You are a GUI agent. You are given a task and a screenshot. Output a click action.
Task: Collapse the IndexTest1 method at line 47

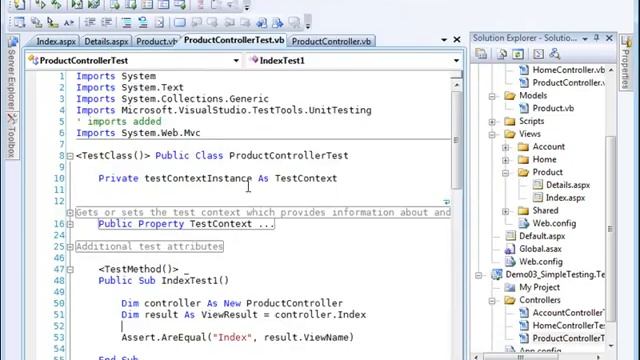tap(70, 269)
